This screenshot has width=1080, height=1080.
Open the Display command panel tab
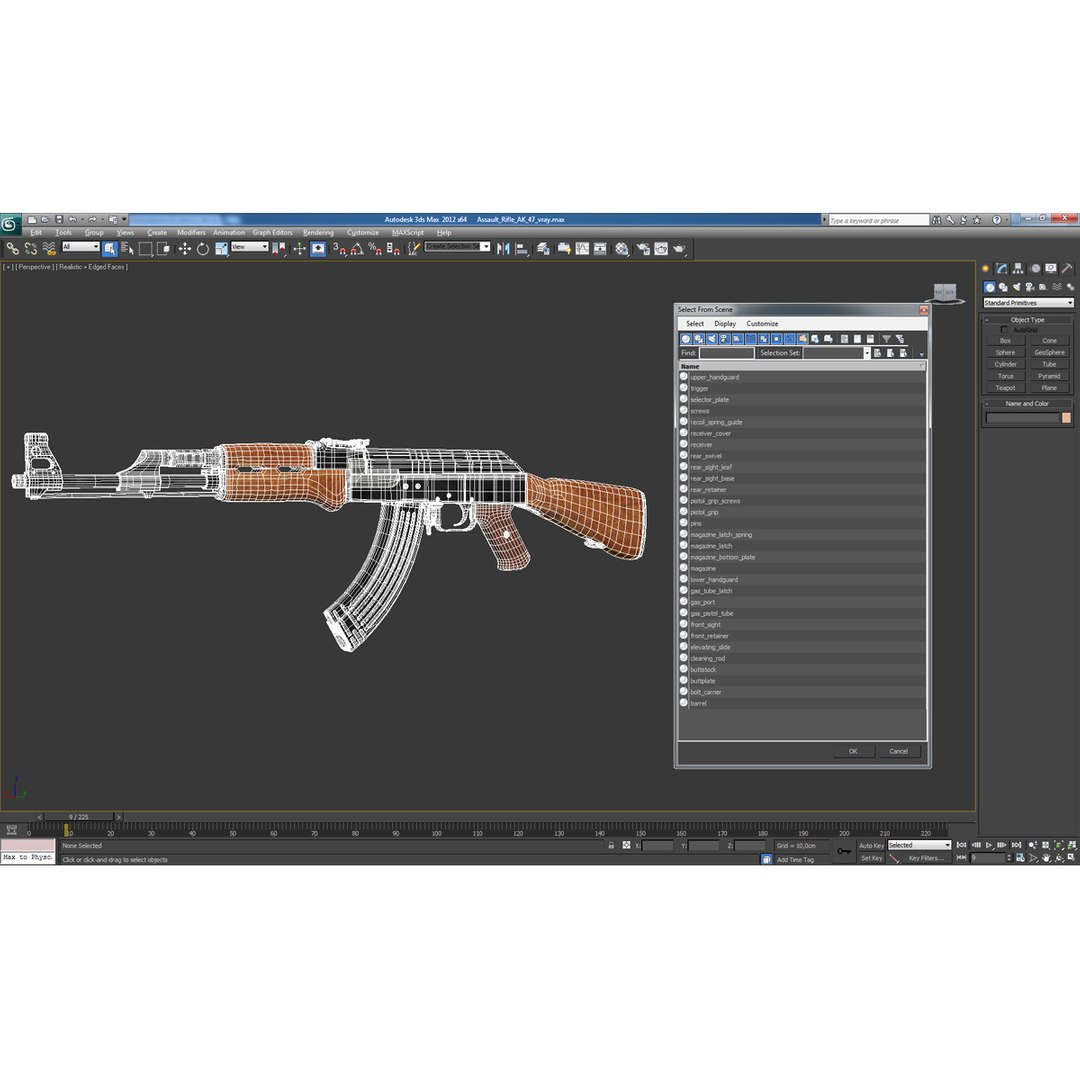(x=1050, y=269)
